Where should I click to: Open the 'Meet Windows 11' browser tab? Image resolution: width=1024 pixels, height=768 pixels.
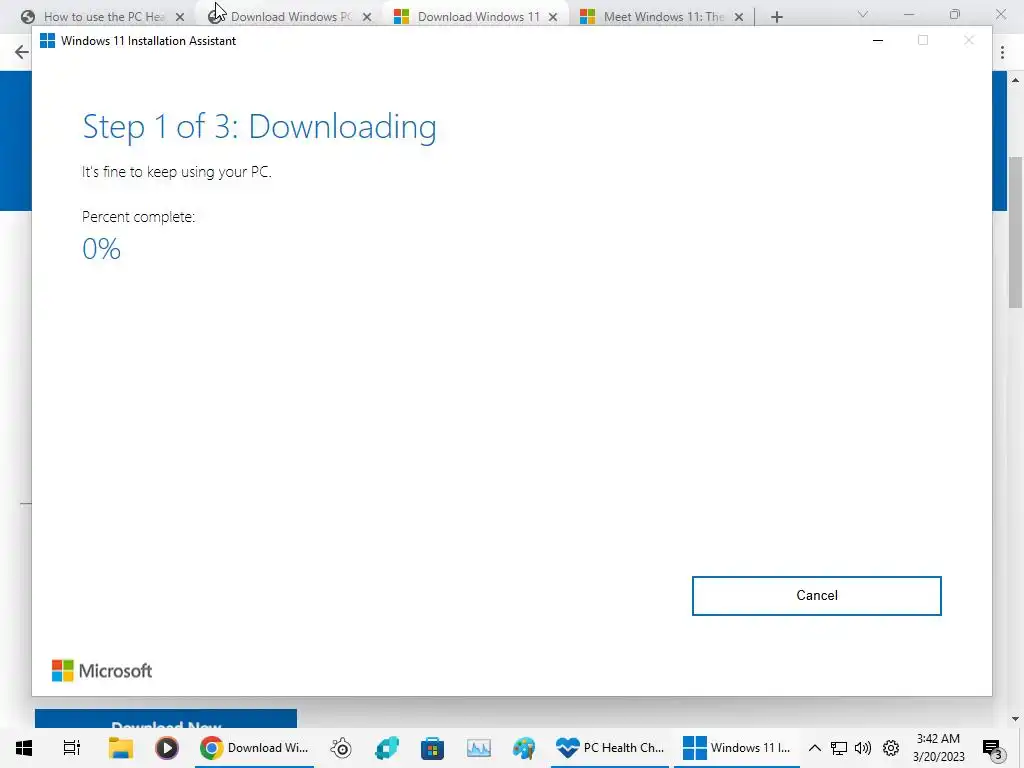[x=664, y=17]
